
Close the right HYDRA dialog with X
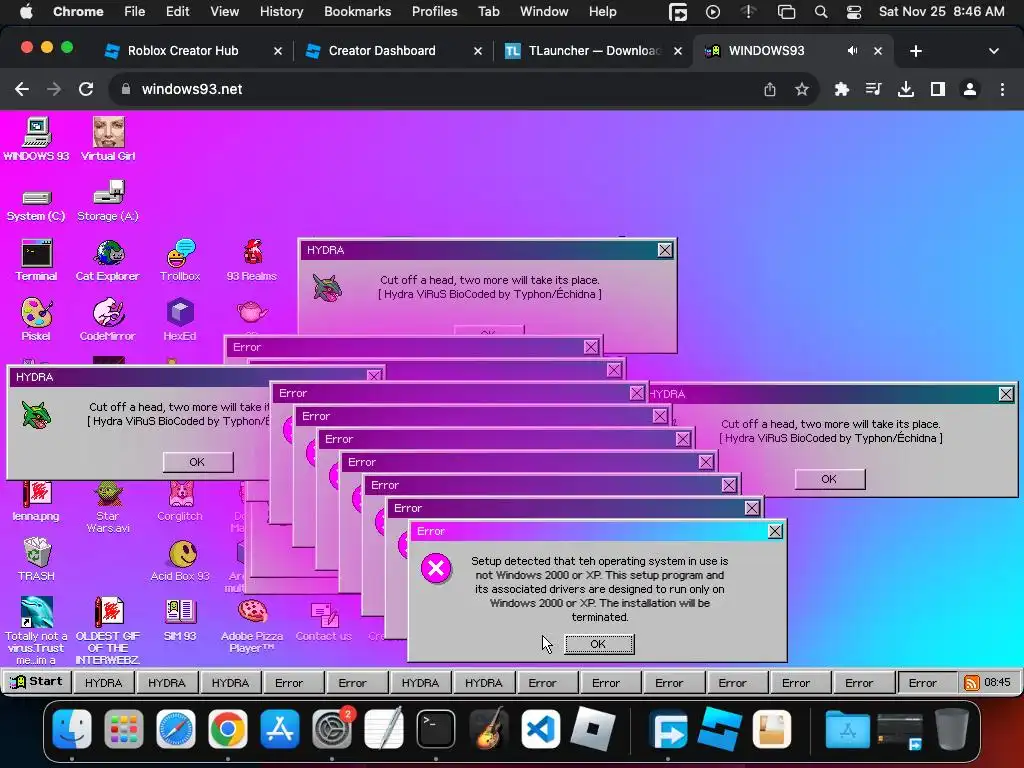coord(1006,394)
